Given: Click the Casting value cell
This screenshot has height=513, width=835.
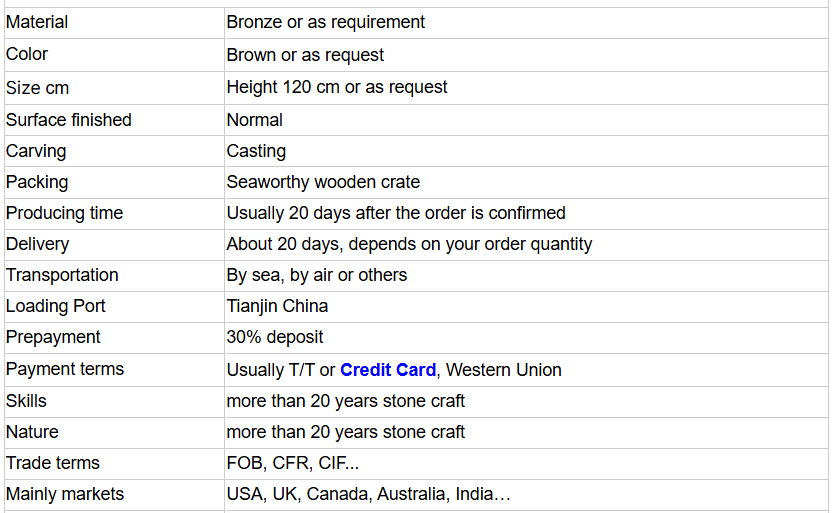Looking at the screenshot, I should pos(526,151).
